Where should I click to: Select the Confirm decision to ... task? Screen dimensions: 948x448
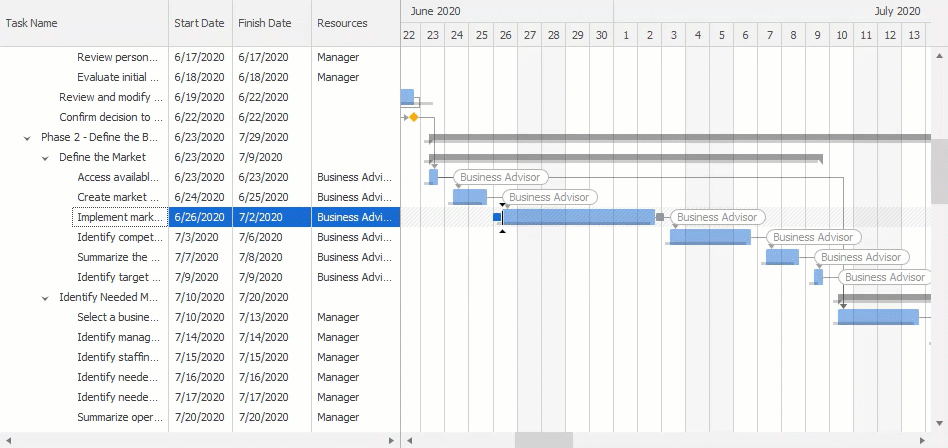pos(111,117)
